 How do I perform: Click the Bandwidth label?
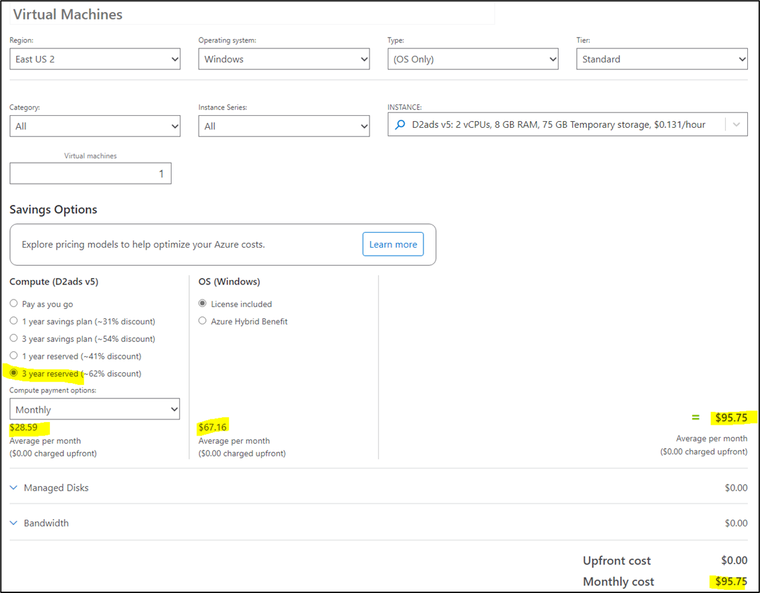tap(46, 523)
